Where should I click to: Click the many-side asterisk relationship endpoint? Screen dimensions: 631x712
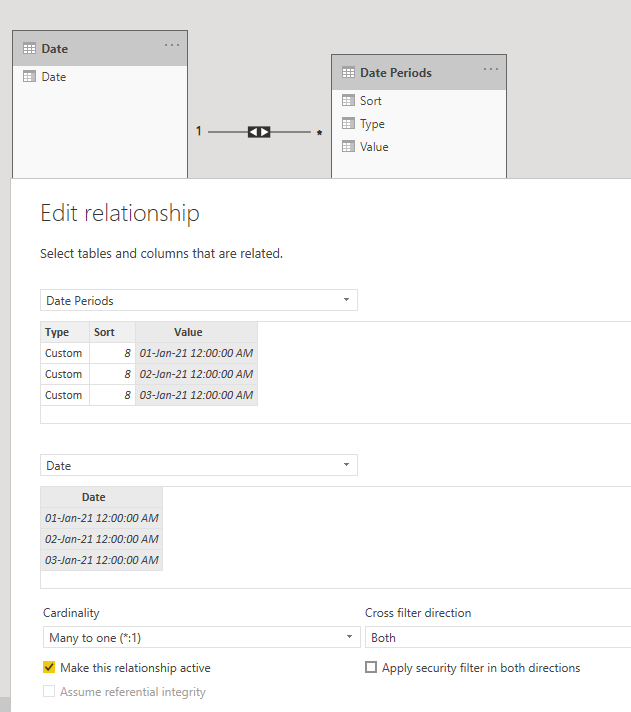(320, 133)
